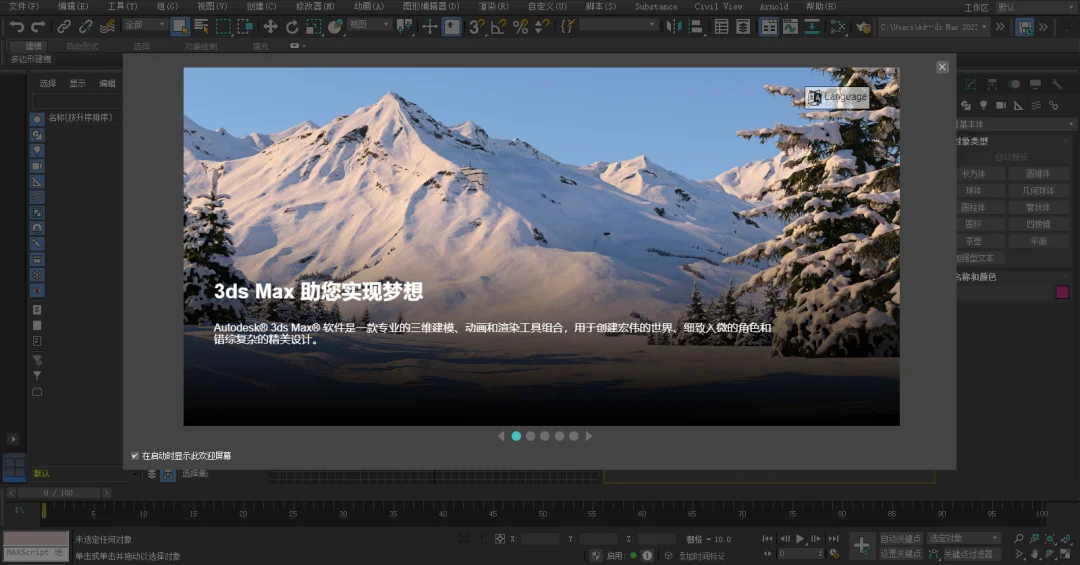1080x565 pixels.
Task: Click the Mirror tool icon
Action: pos(674,27)
